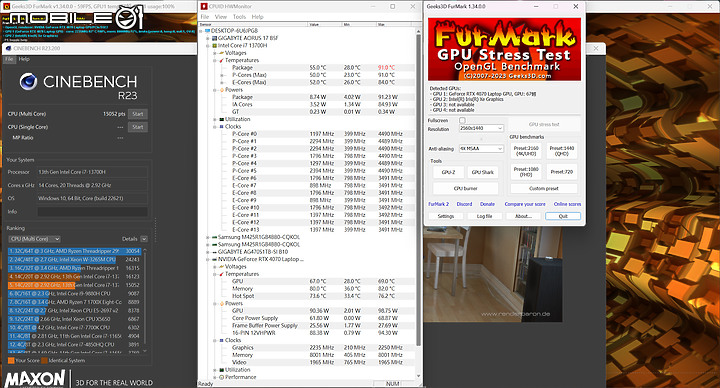The image size is (720, 388).
Task: Expand the GIGABYTE AORUS 17 BSF node
Action: (208, 38)
